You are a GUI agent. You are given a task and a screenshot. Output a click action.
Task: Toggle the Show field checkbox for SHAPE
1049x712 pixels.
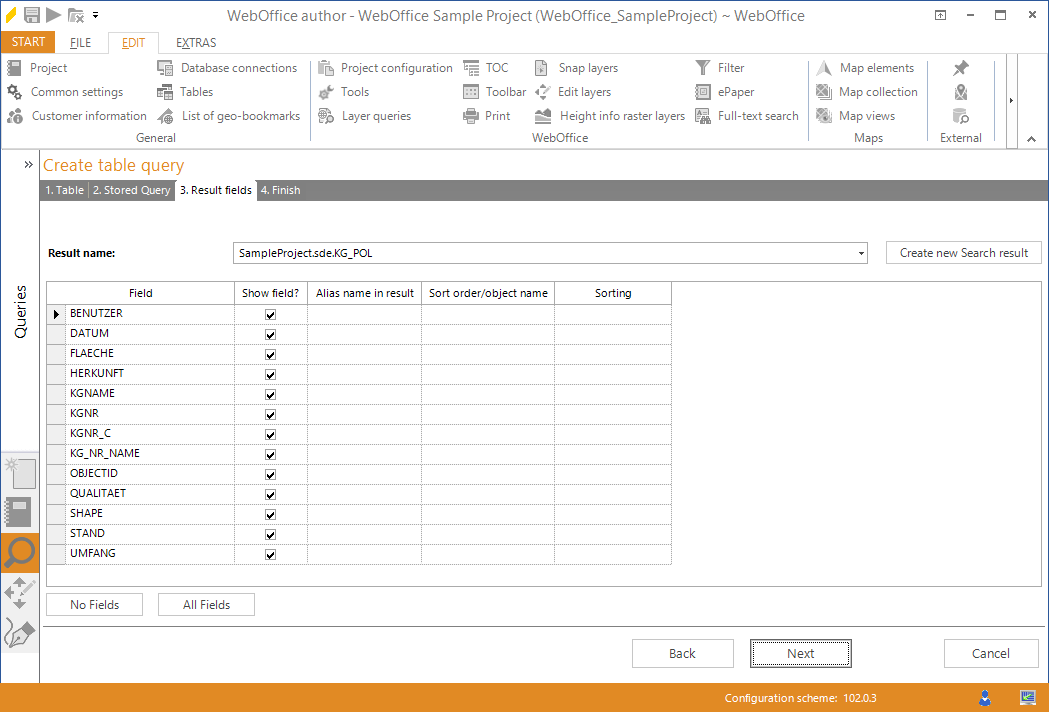(269, 514)
